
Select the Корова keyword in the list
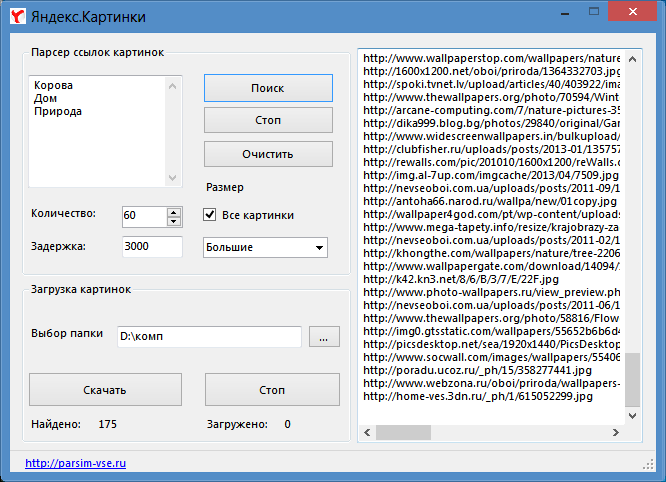(53, 86)
